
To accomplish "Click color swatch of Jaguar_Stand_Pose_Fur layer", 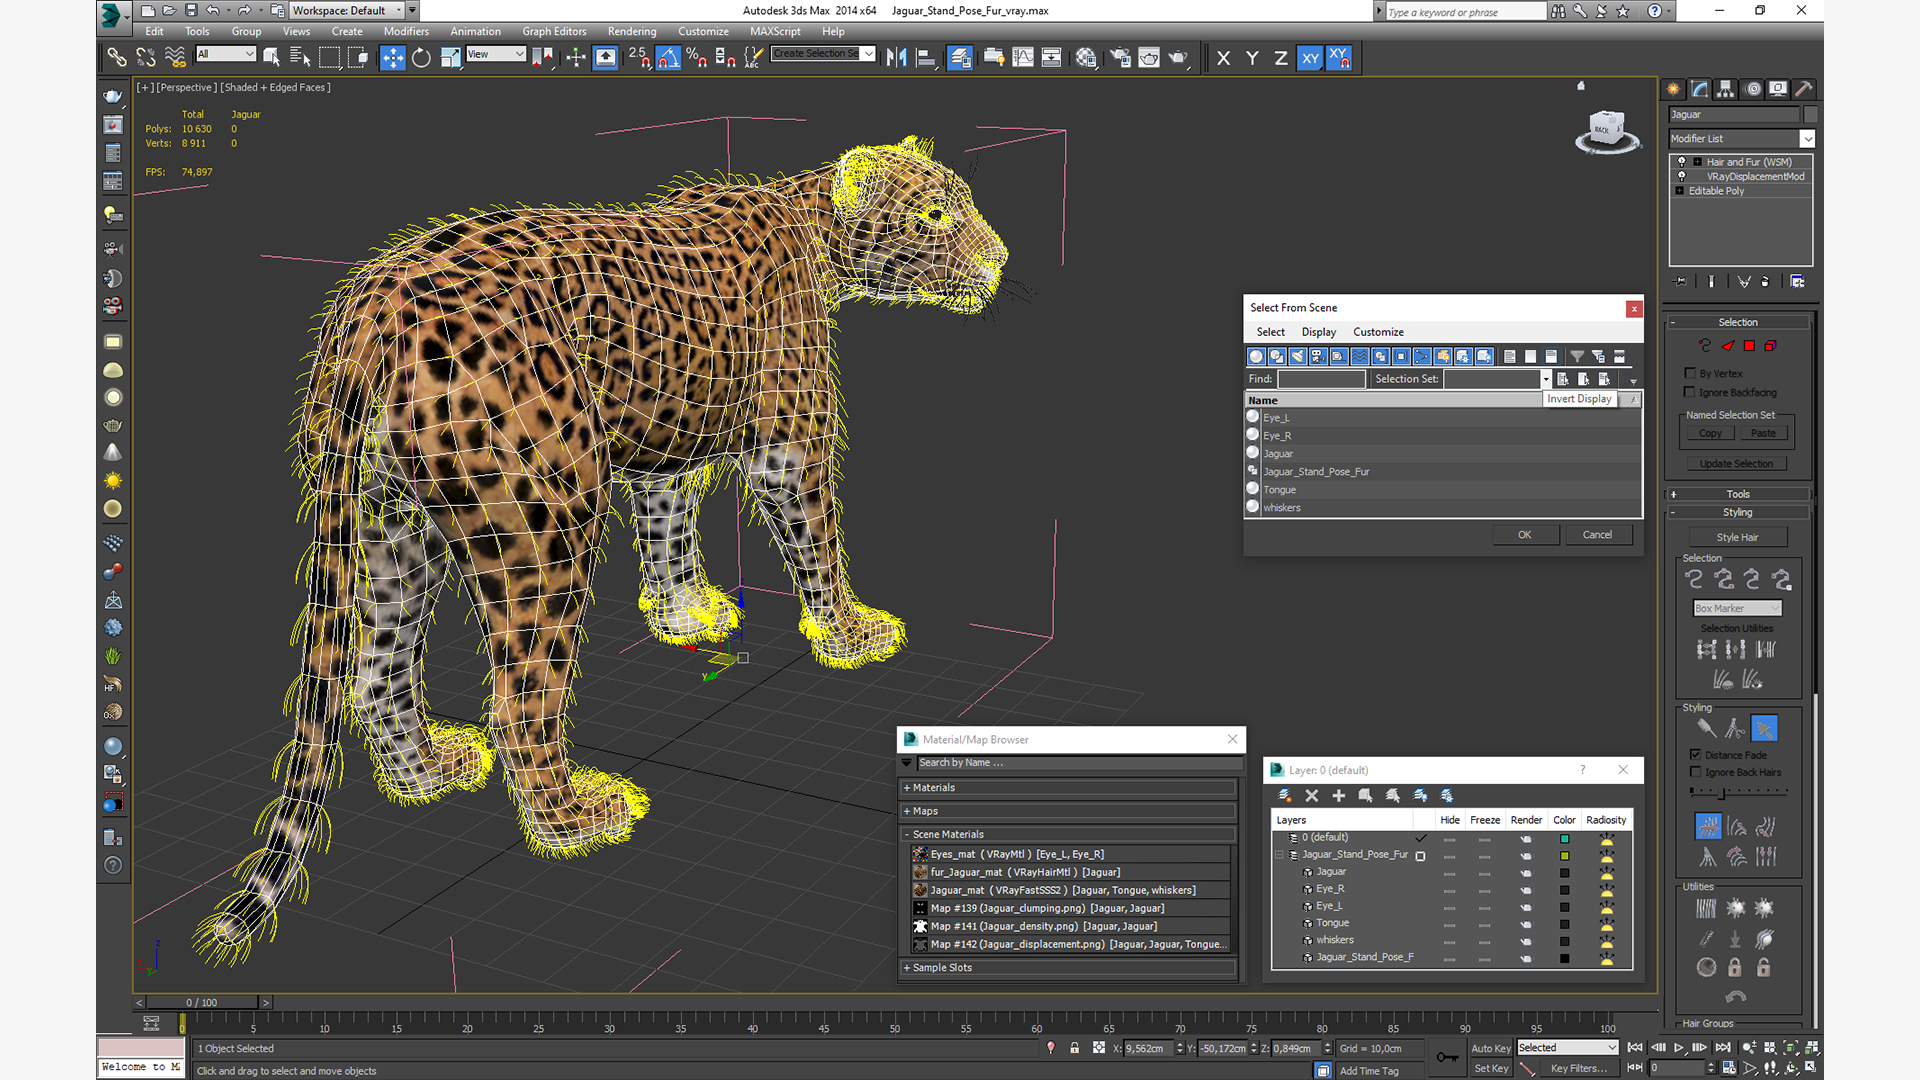I will tap(1565, 856).
